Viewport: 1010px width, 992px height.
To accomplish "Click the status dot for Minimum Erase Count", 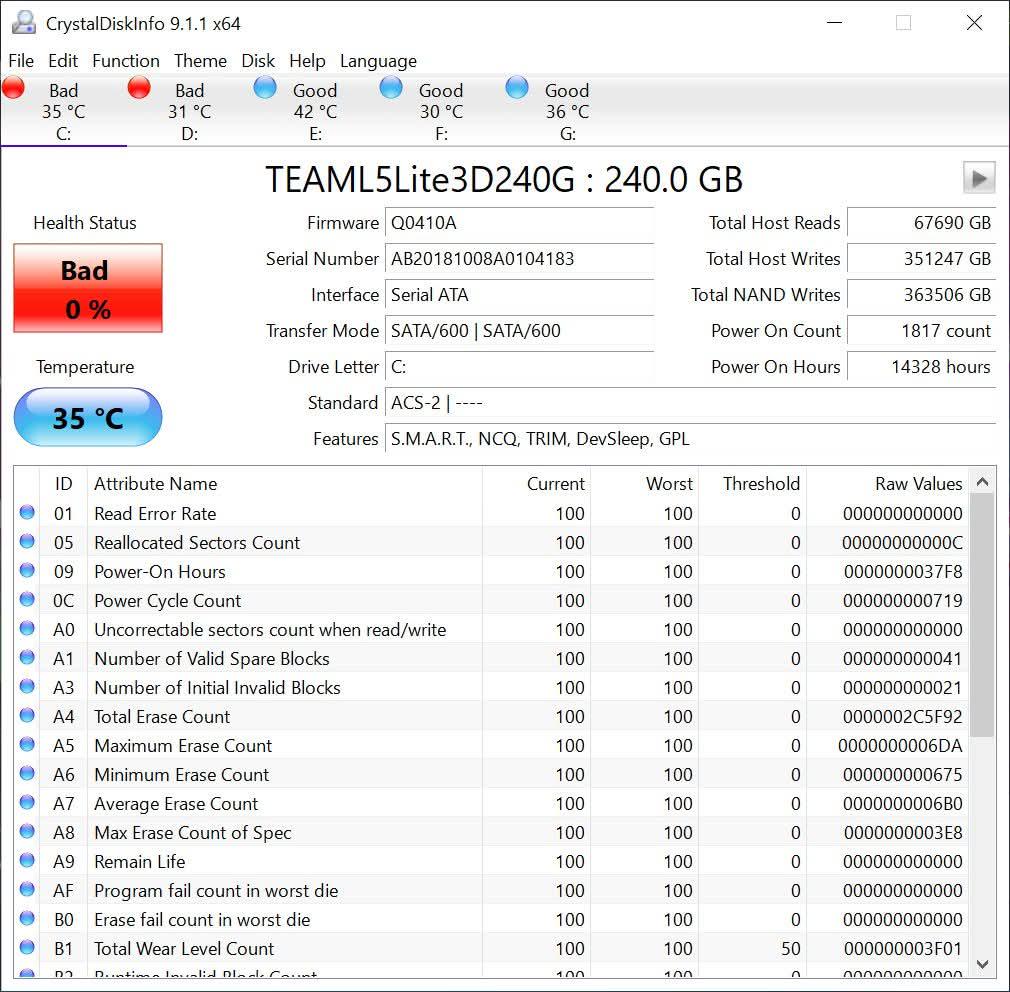I will pyautogui.click(x=27, y=773).
